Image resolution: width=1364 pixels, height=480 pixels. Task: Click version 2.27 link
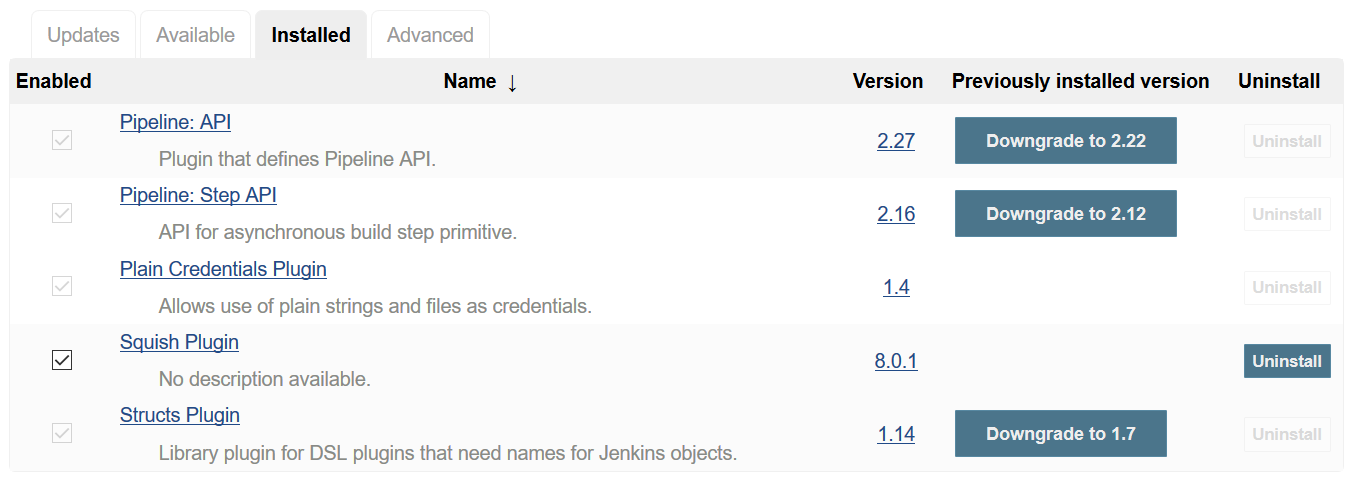point(895,141)
